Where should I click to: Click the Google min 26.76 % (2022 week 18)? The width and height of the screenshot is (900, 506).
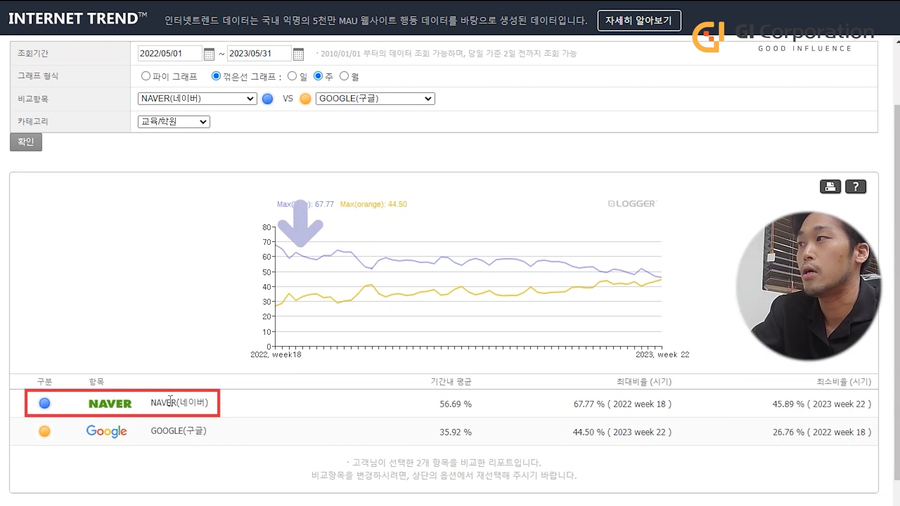821,432
